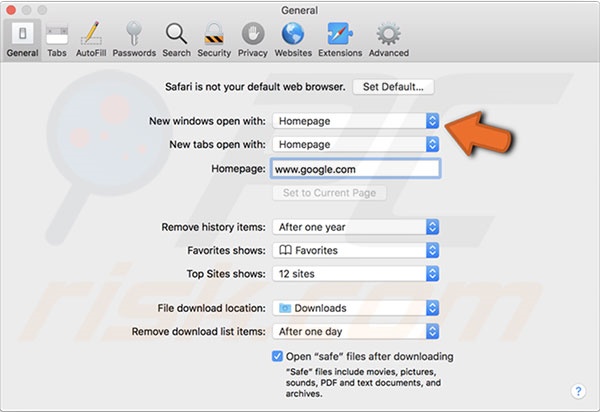
Task: Open the Websites globe icon pane
Action: tap(293, 39)
